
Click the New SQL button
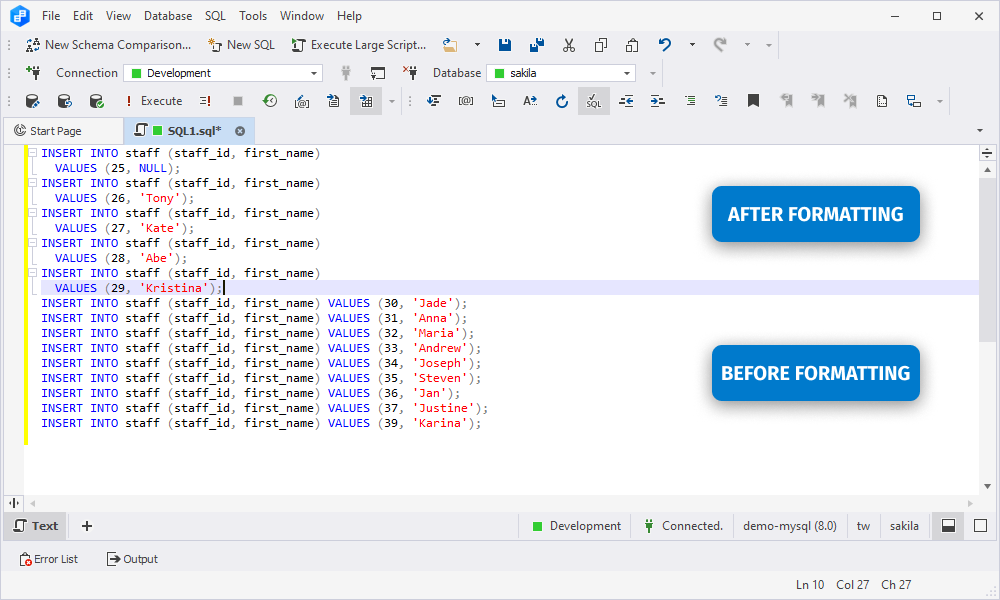[241, 45]
